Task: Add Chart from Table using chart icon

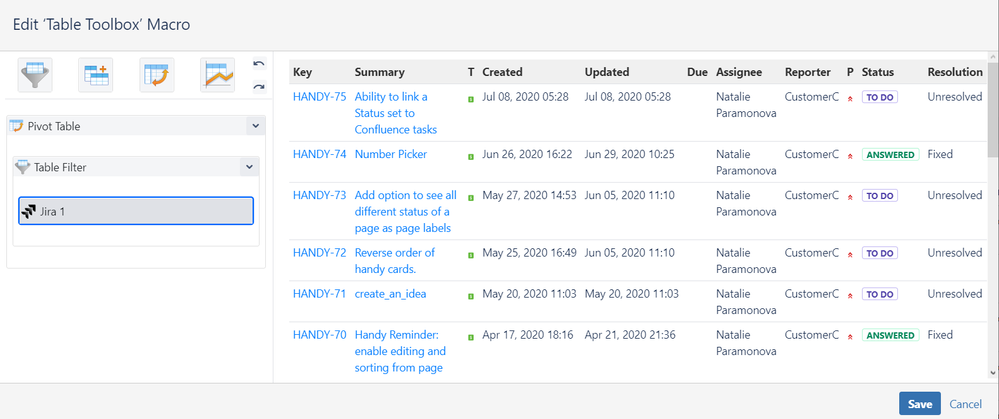Action: 217,75
